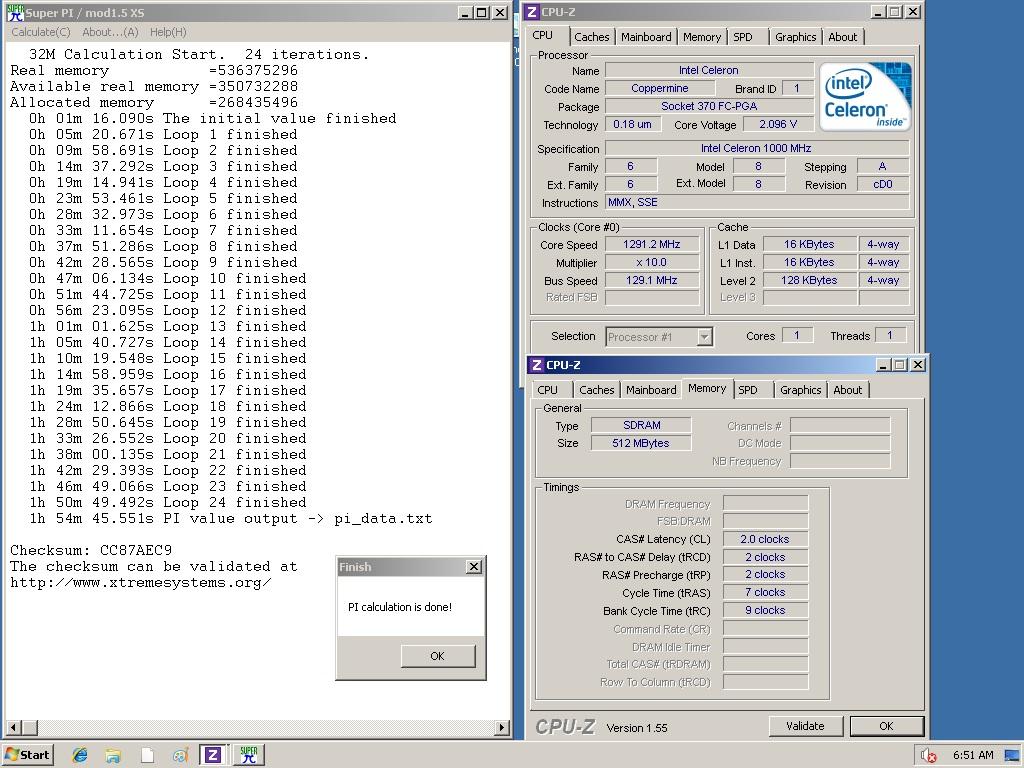Close the Finish dialog with X
Screen dimensions: 1024x768
pos(475,567)
